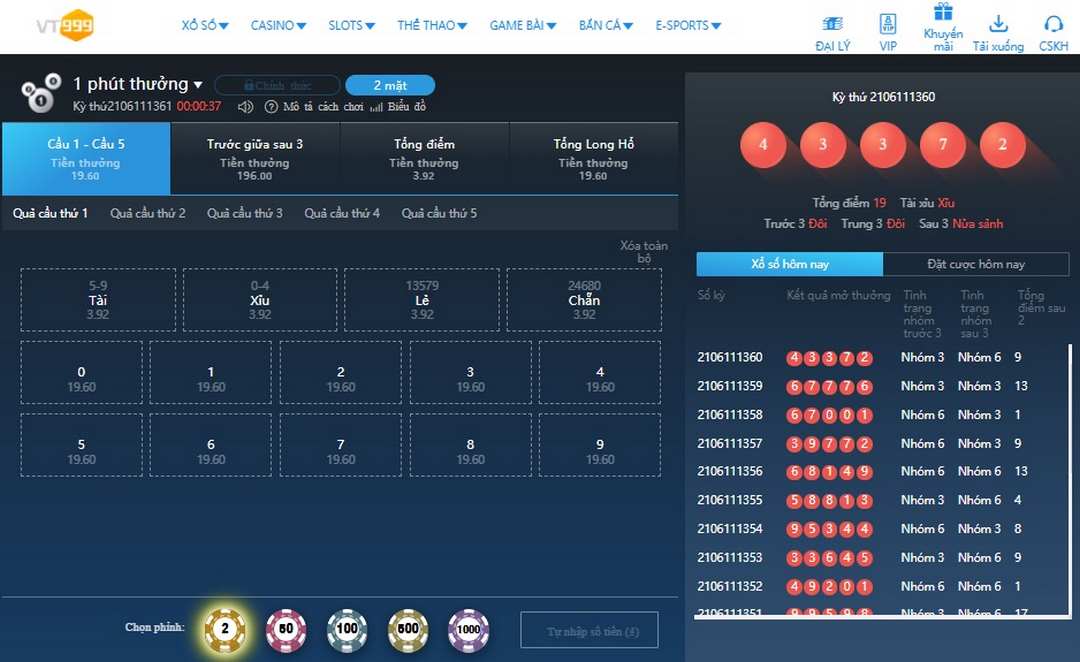This screenshot has height=662, width=1080.
Task: Contact support via CSKH headset icon
Action: [x=1053, y=24]
